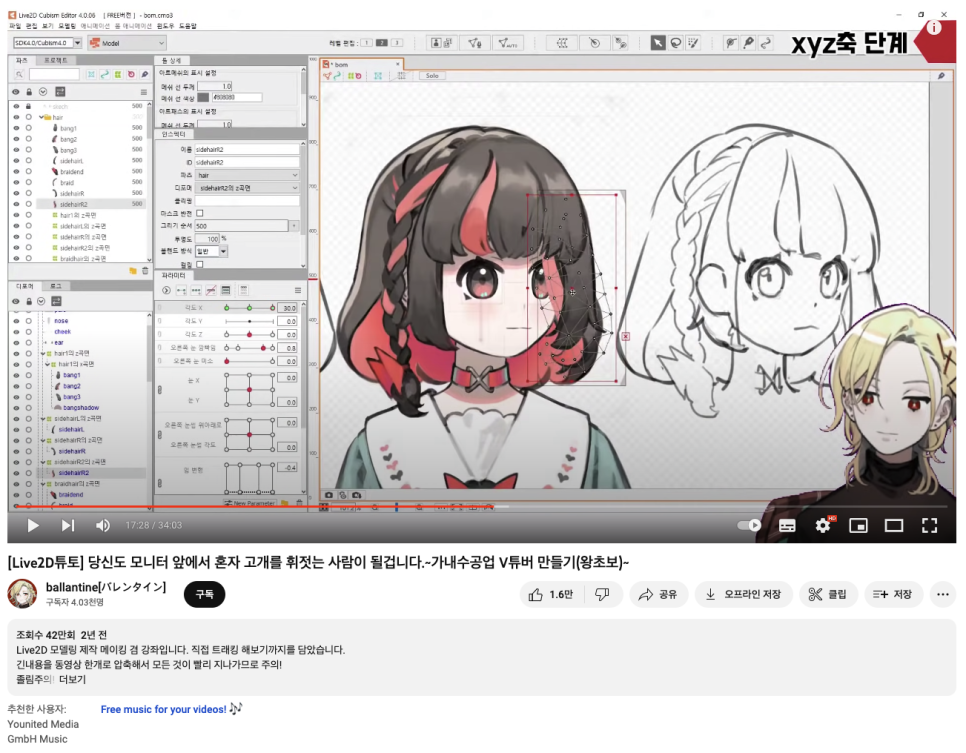Check the mask invert checkbox in inspector
This screenshot has height=753, width=966.
[x=200, y=213]
